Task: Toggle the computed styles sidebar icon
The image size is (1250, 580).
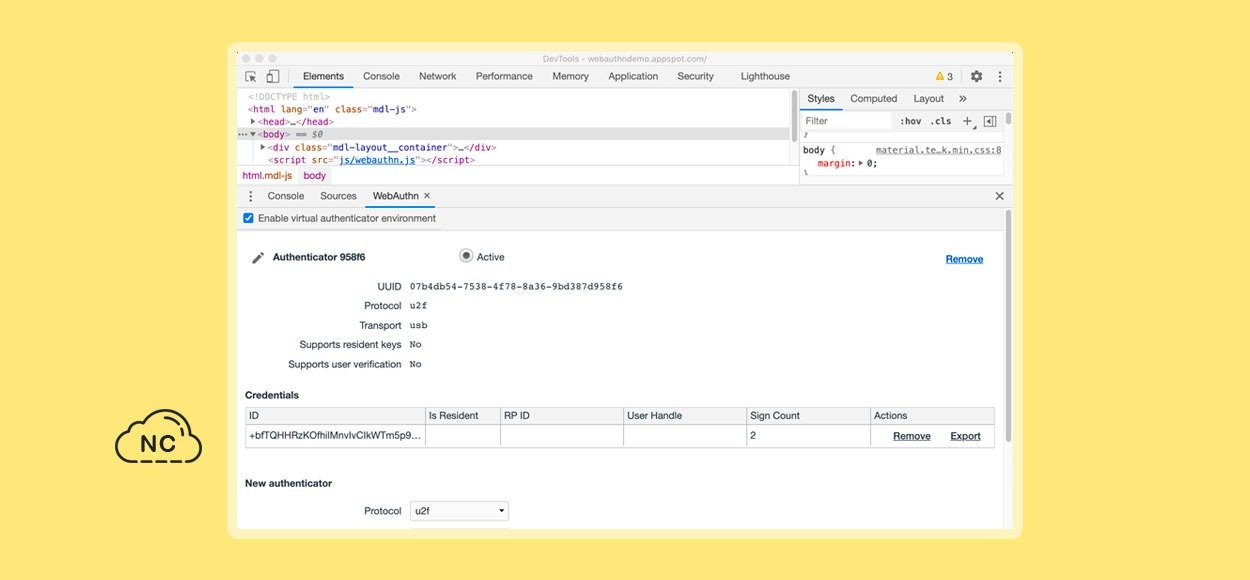Action: coord(989,121)
